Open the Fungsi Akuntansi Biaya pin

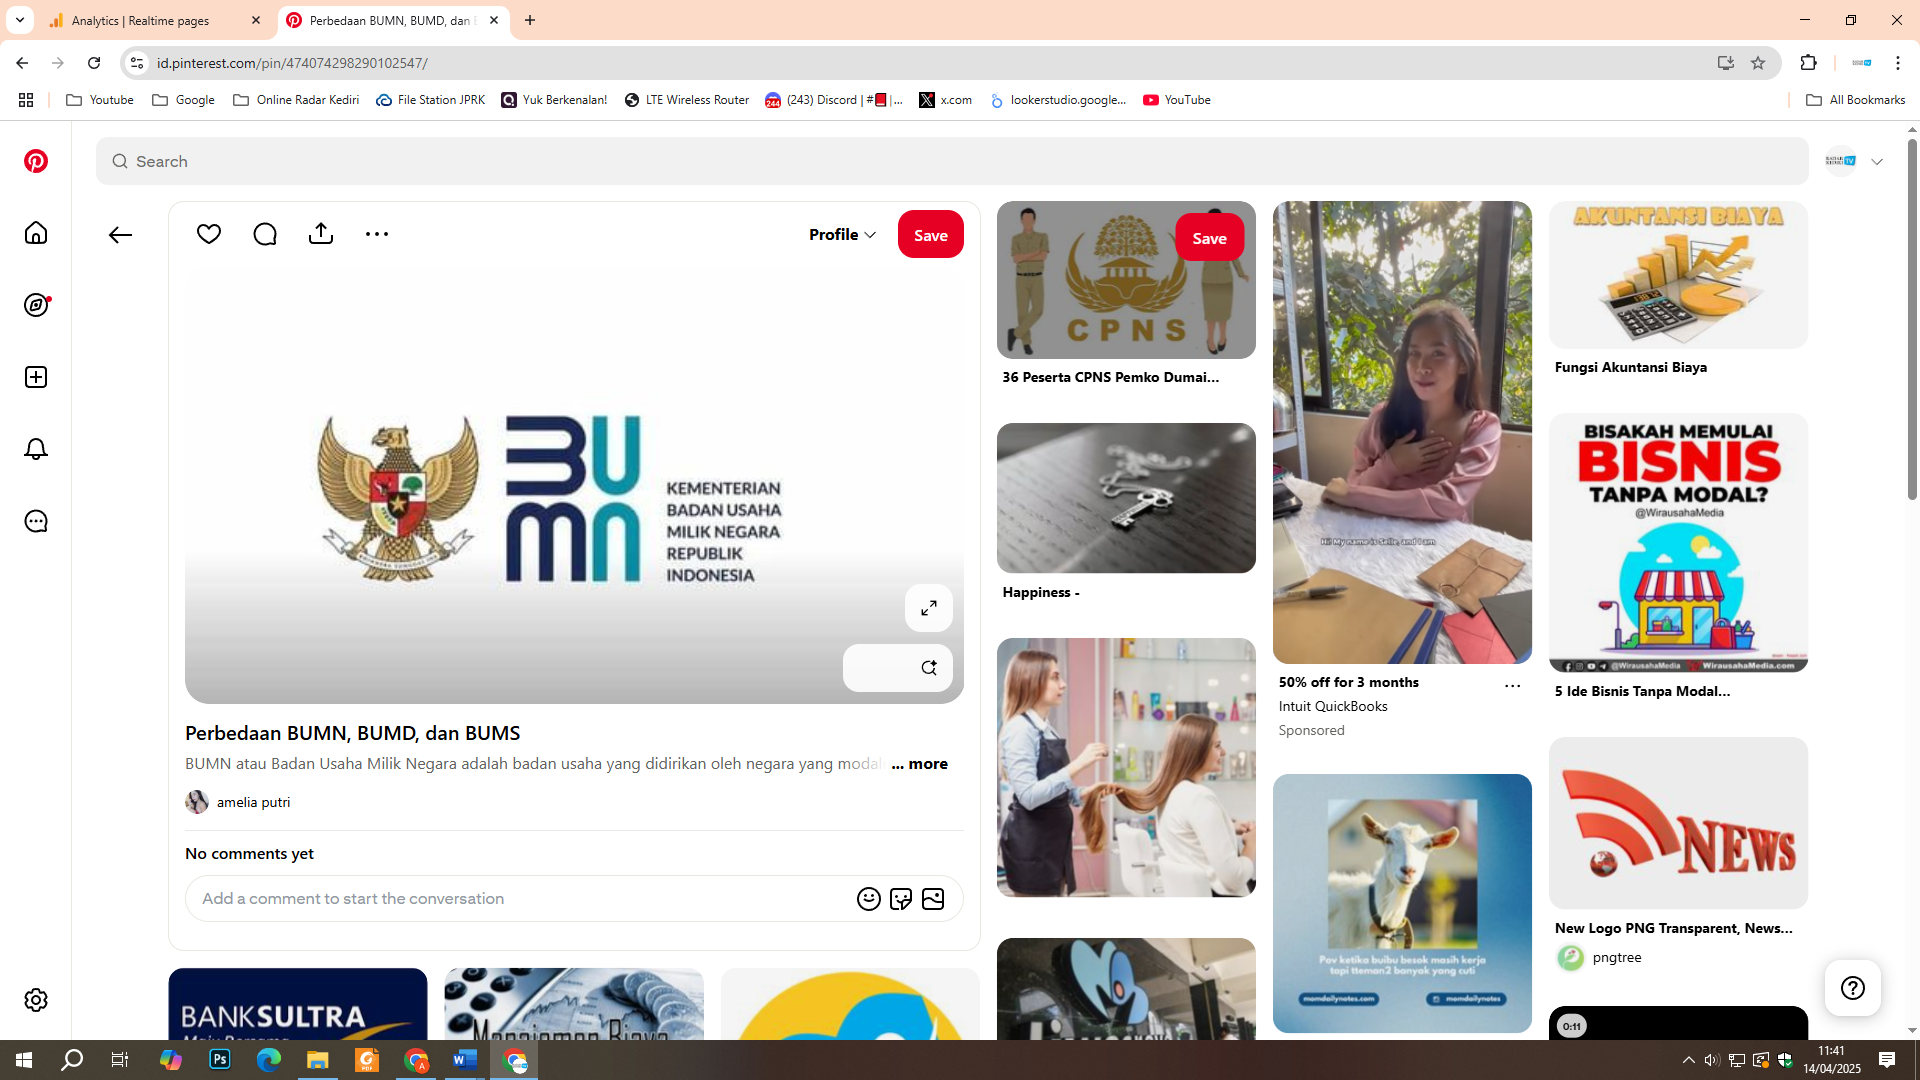pos(1678,275)
